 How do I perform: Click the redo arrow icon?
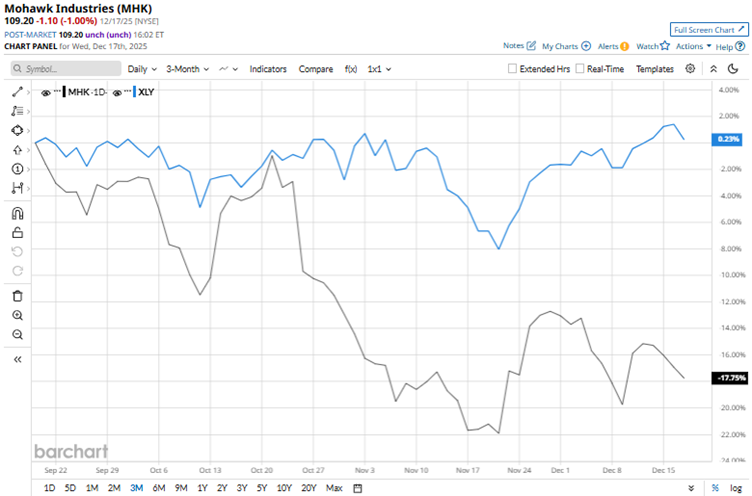coord(17,271)
